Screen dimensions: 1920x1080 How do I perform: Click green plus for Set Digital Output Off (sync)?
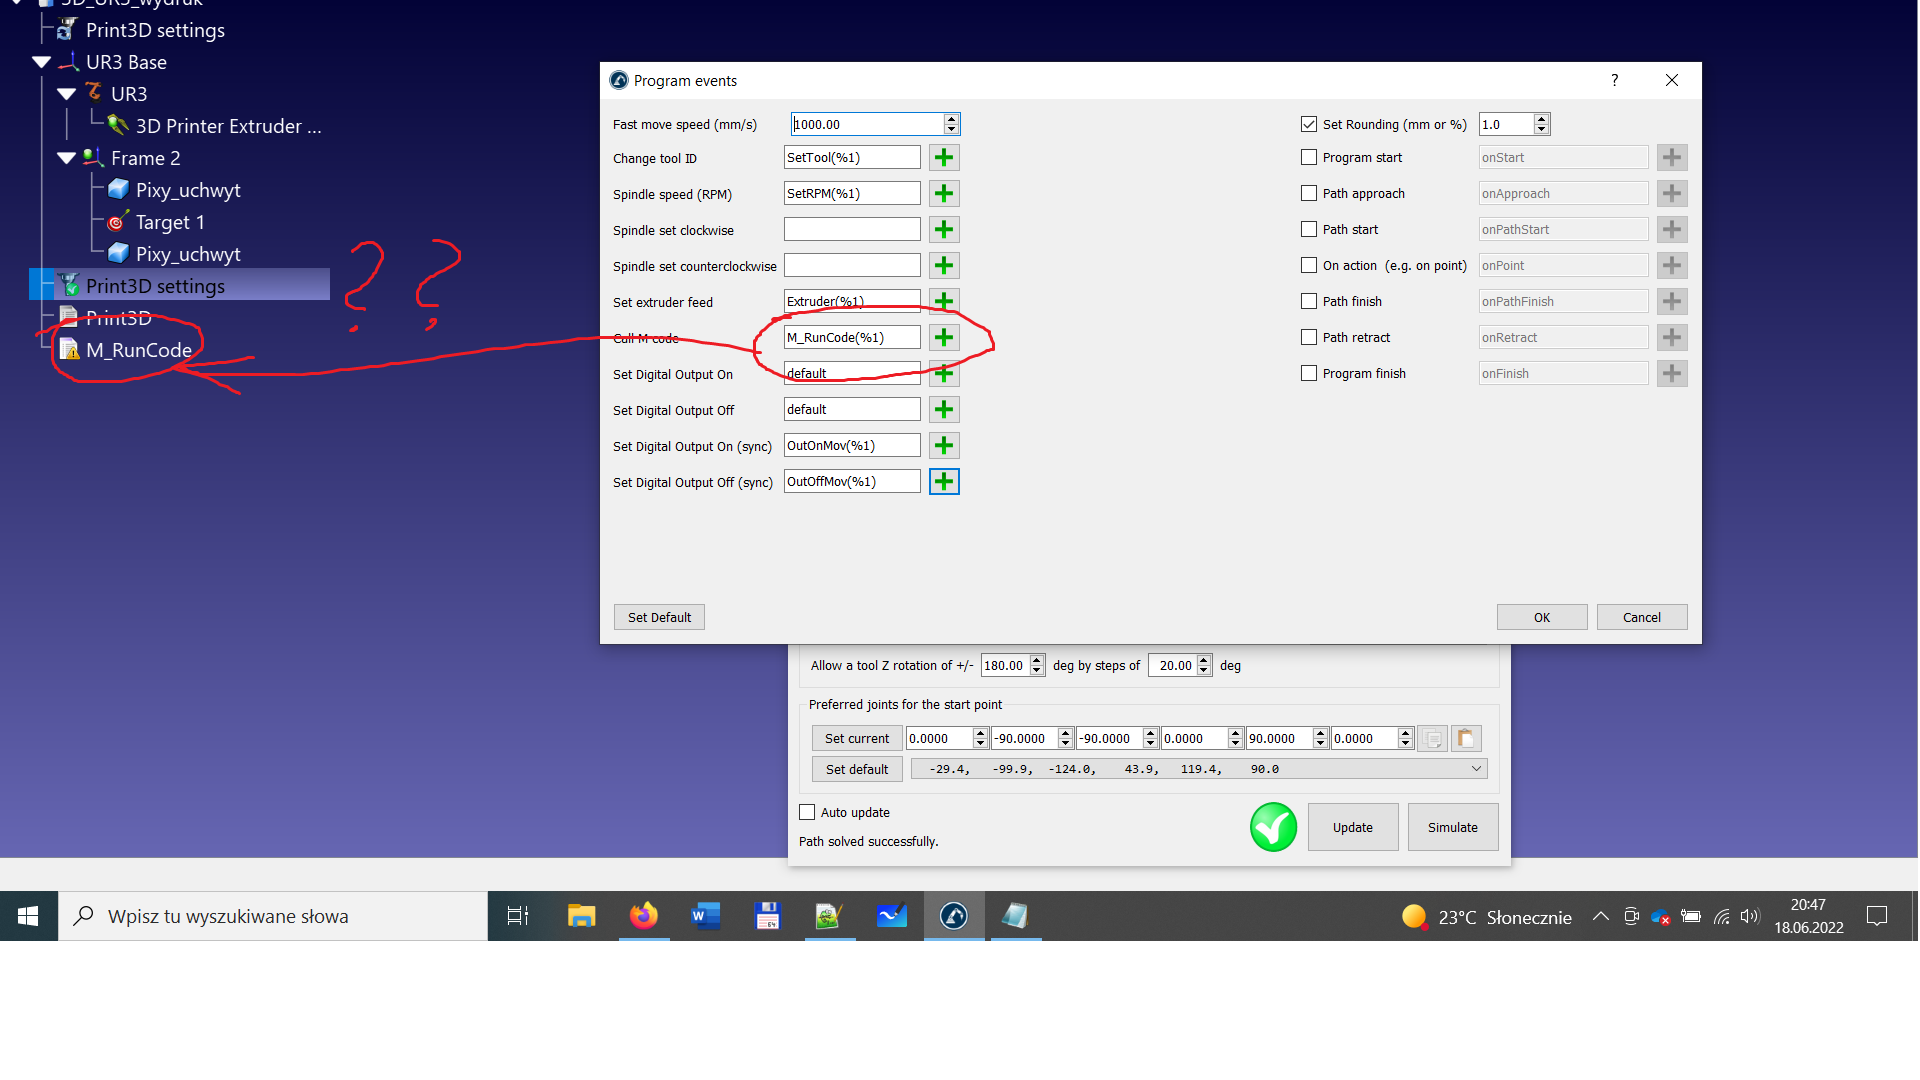click(x=943, y=482)
